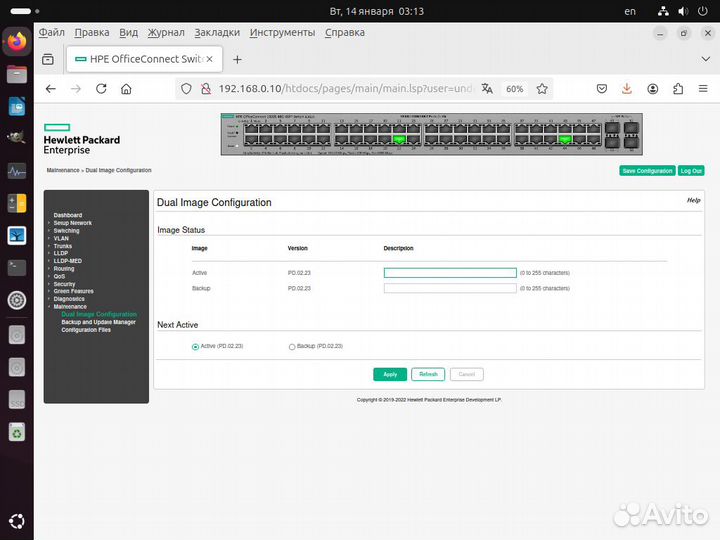Open the Trash from the dock
The width and height of the screenshot is (720, 540).
17,432
